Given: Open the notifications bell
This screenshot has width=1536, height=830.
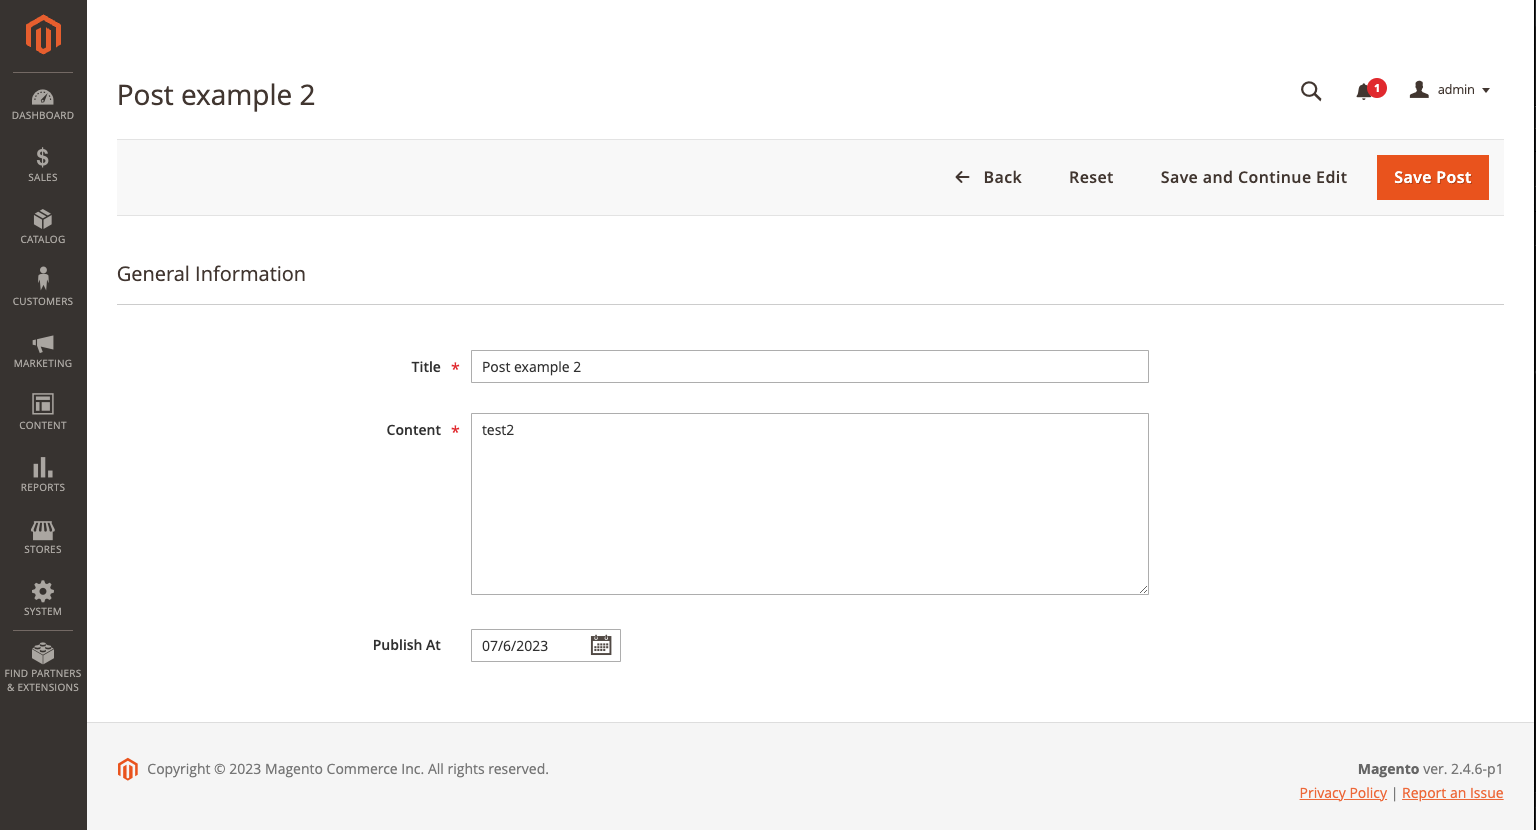Looking at the screenshot, I should [x=1364, y=91].
